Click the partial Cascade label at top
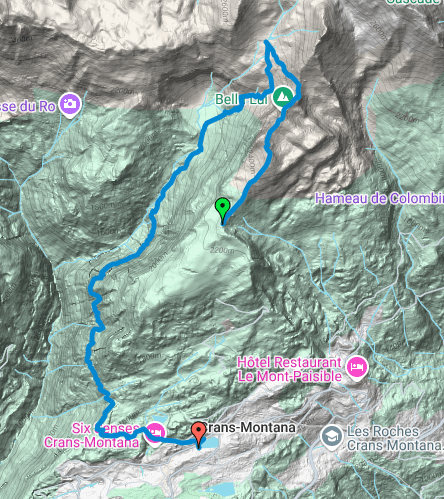Screen dimensions: 444x499 (x=412, y=2)
